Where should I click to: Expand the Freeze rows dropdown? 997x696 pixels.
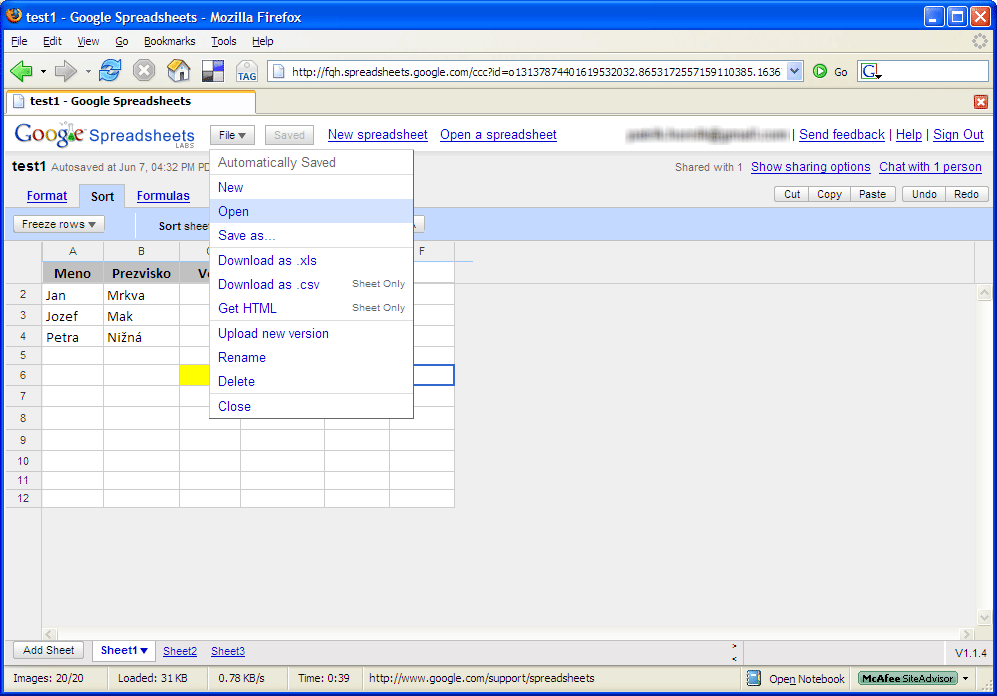(x=58, y=224)
